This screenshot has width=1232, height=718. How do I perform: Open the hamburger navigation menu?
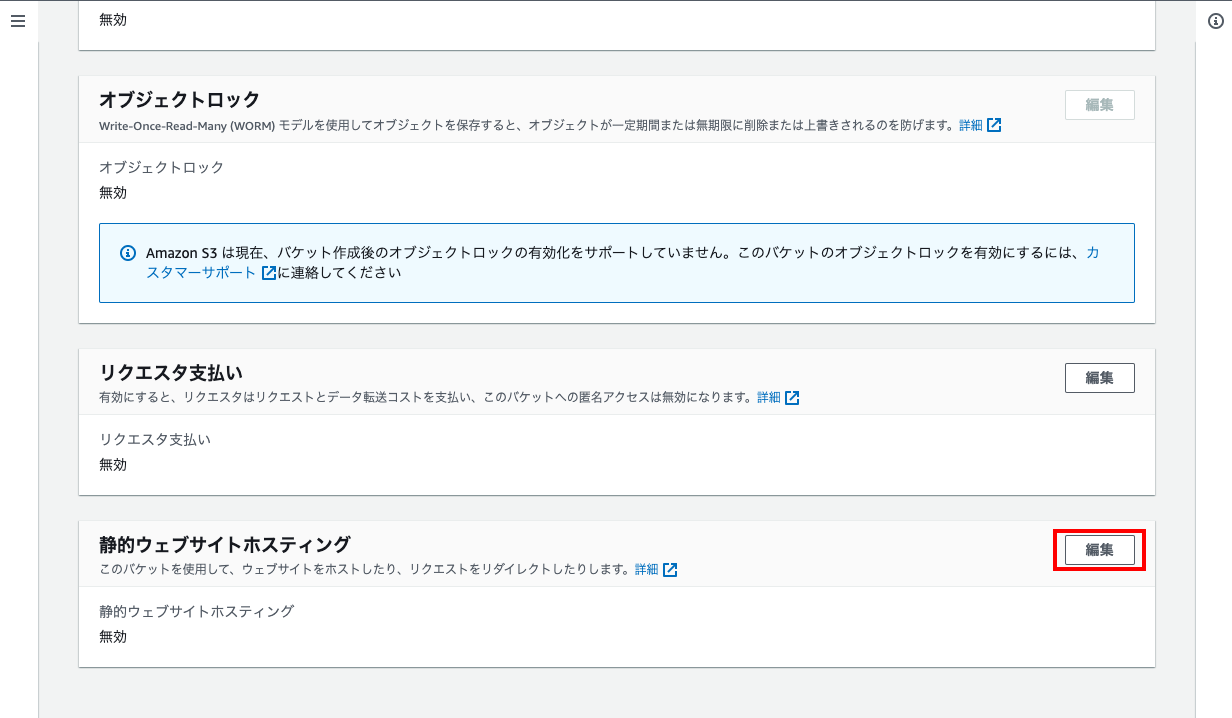[18, 21]
